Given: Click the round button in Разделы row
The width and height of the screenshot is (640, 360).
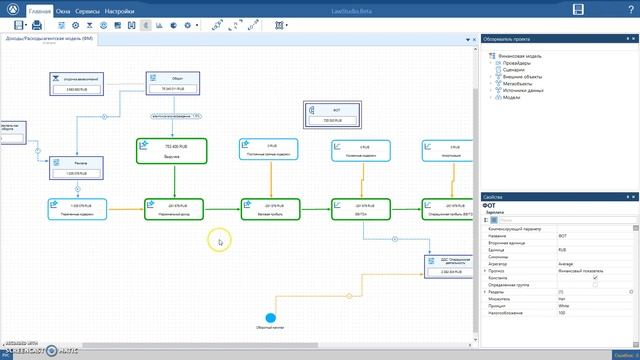Looking at the screenshot, I should click(631, 292).
